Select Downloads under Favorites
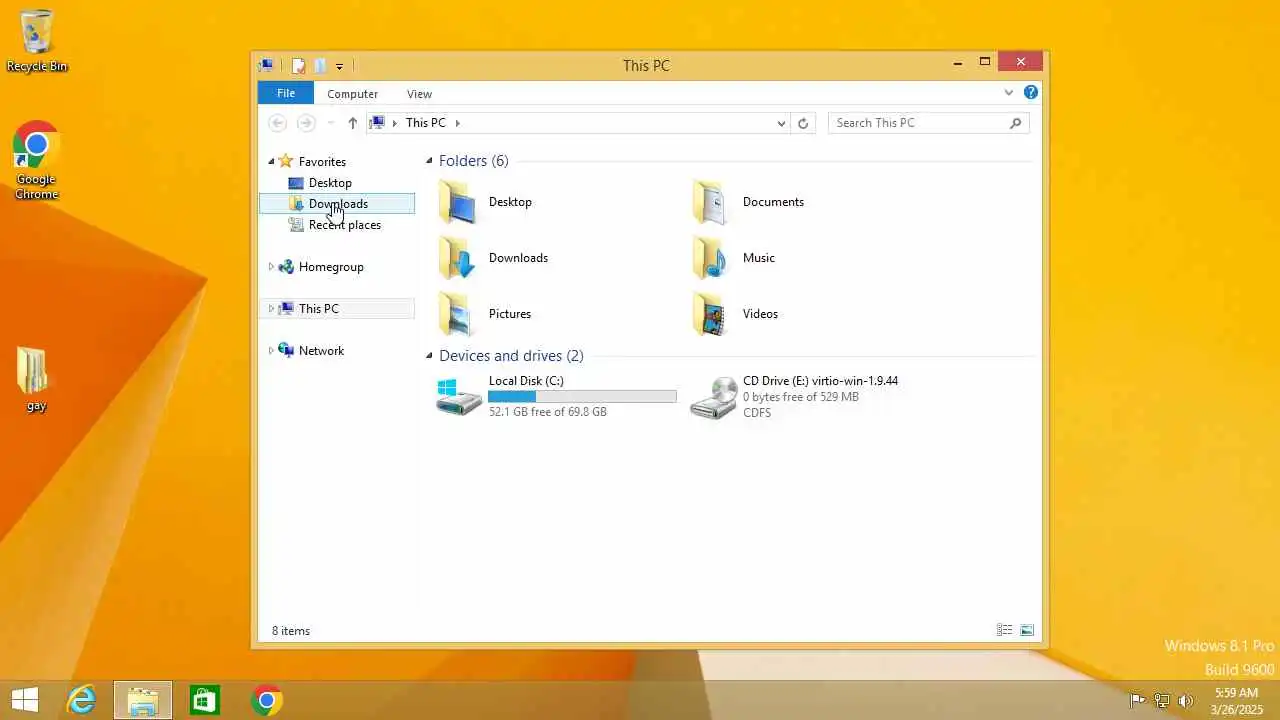 pos(338,204)
